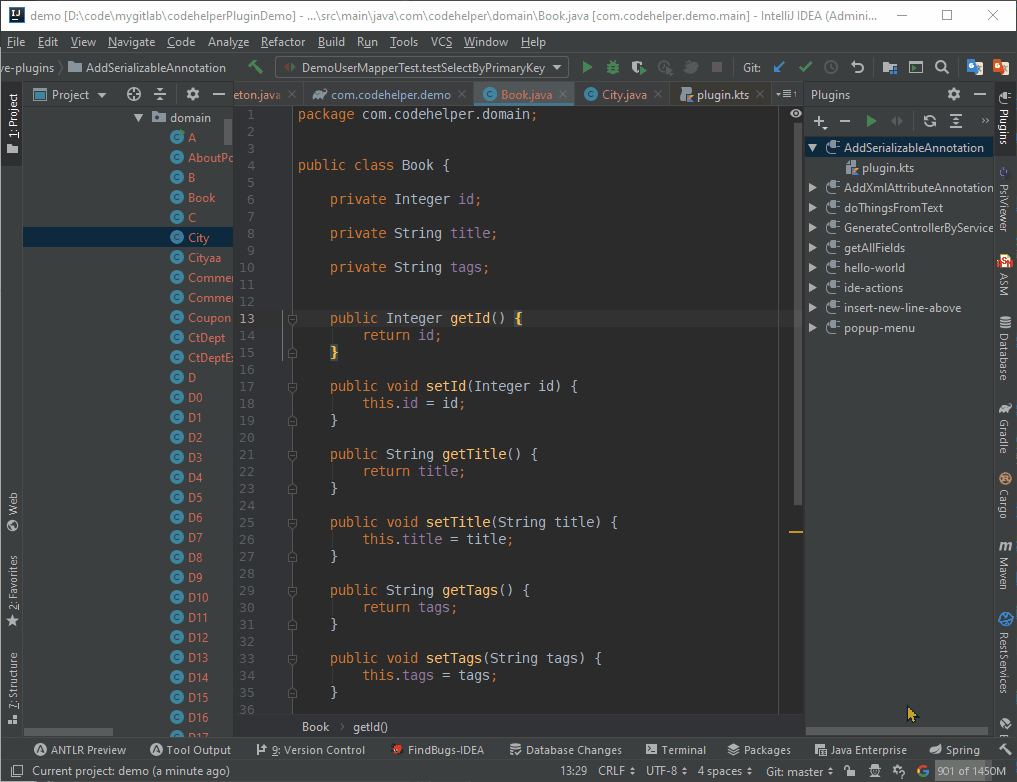Toggle read-only lock icon in status bar

(849, 770)
